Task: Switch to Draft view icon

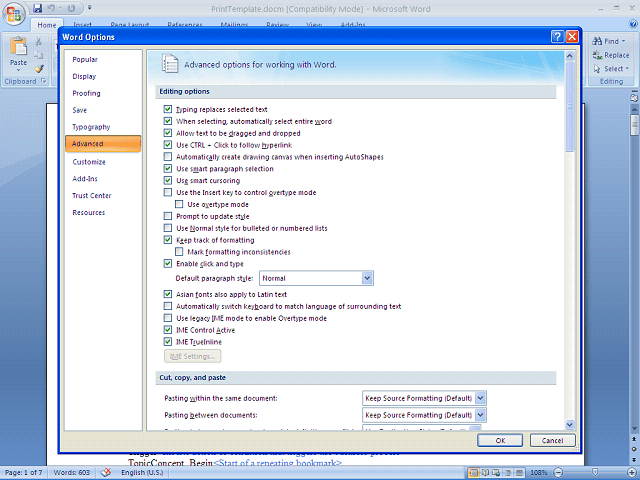Action: (x=519, y=473)
